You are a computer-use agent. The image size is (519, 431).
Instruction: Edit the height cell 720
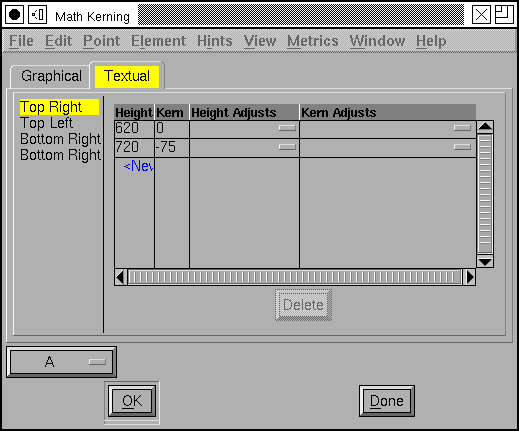pyautogui.click(x=134, y=148)
